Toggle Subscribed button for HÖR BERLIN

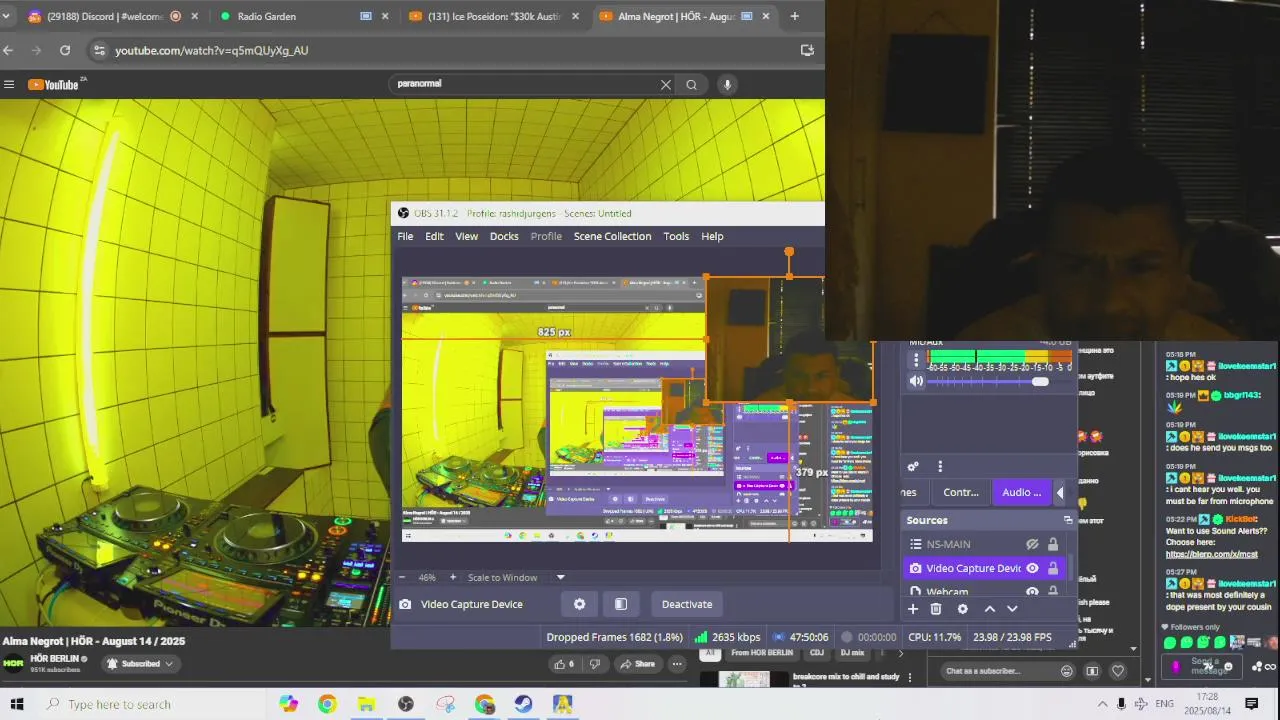[140, 663]
